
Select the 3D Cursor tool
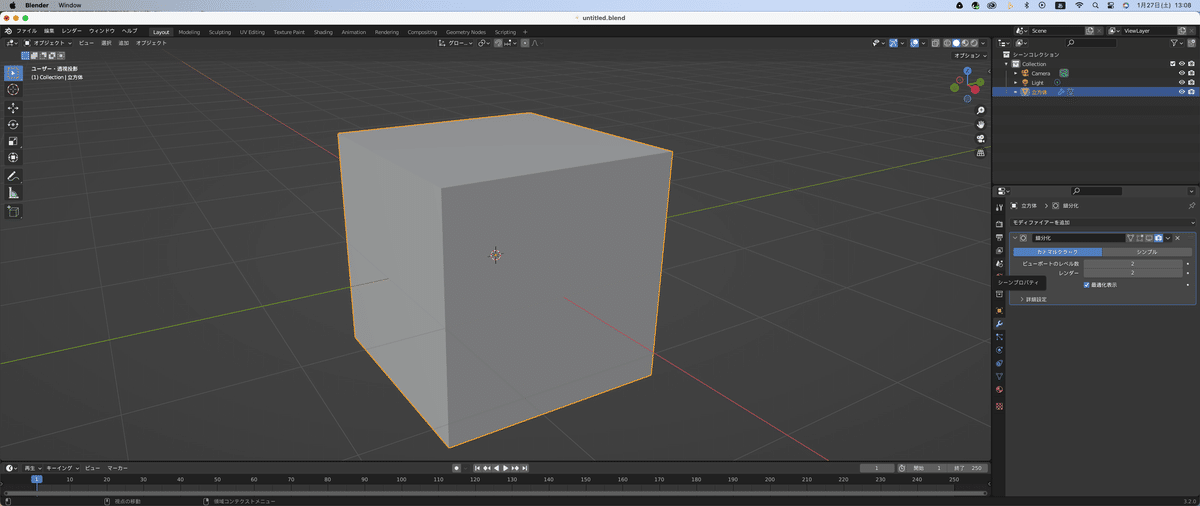13,90
